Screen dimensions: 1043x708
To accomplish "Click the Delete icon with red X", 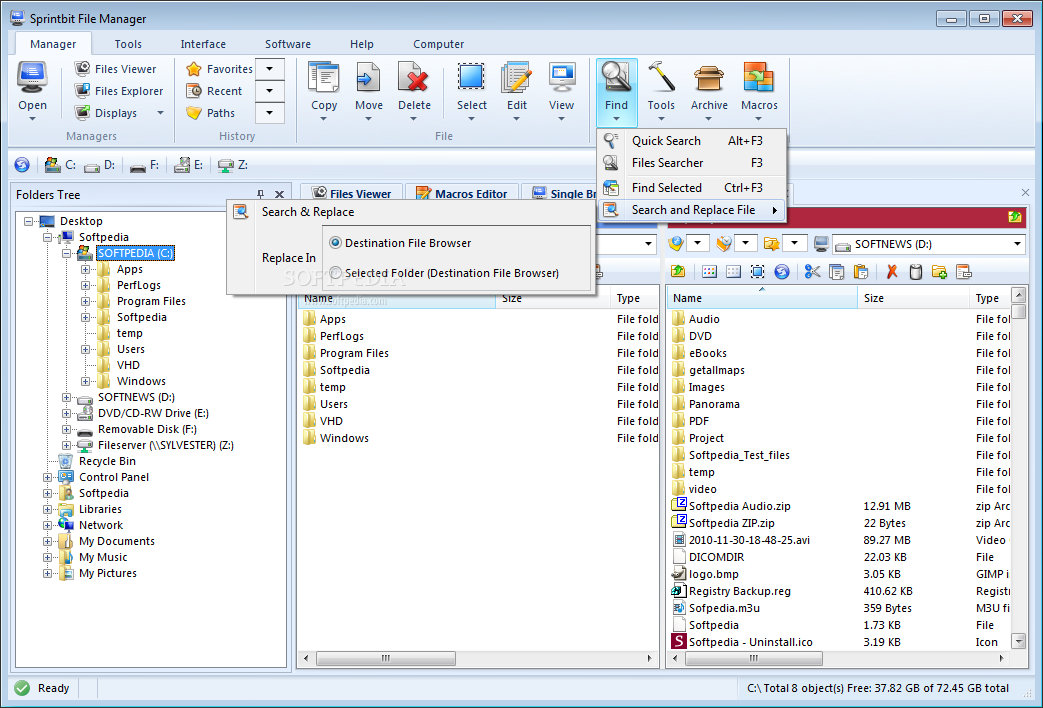I will pos(414,79).
